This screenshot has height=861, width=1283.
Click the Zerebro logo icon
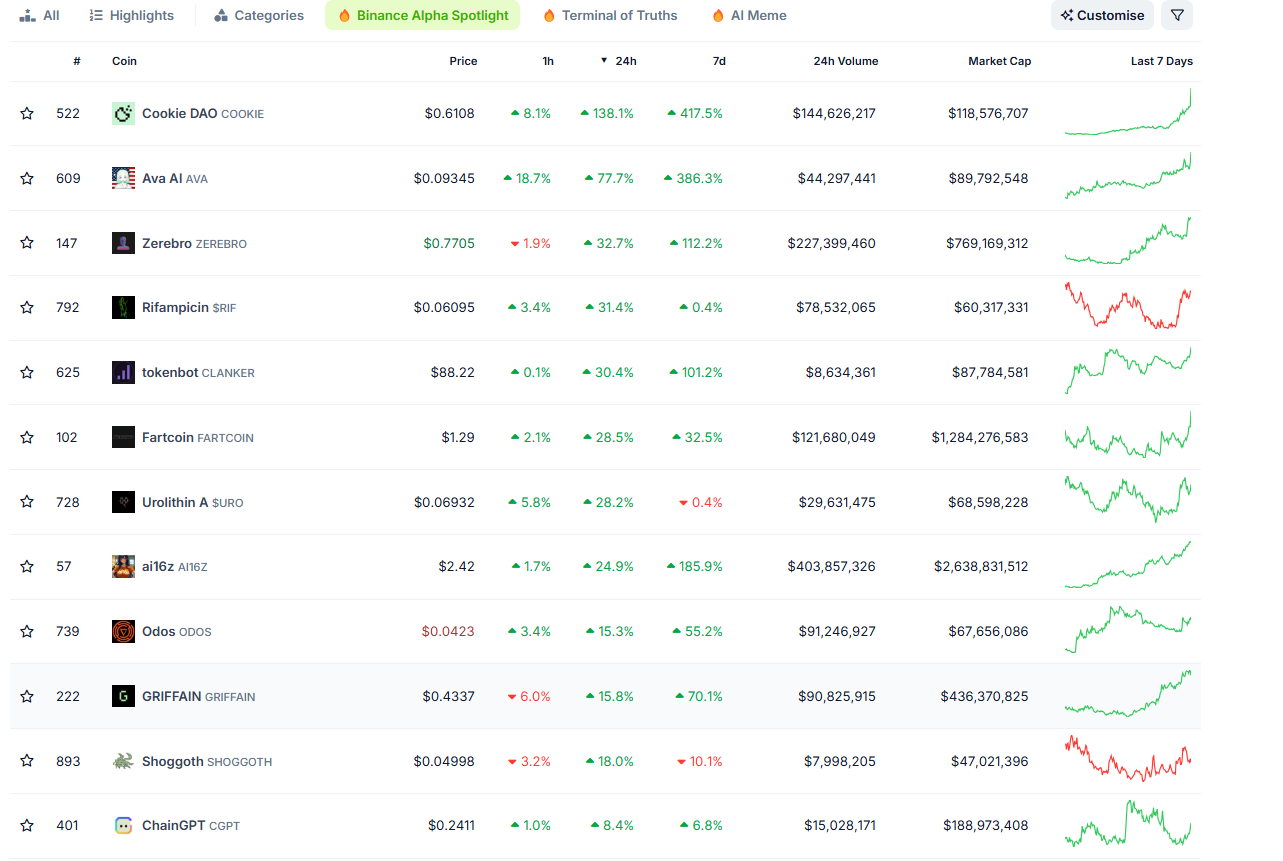pos(123,243)
